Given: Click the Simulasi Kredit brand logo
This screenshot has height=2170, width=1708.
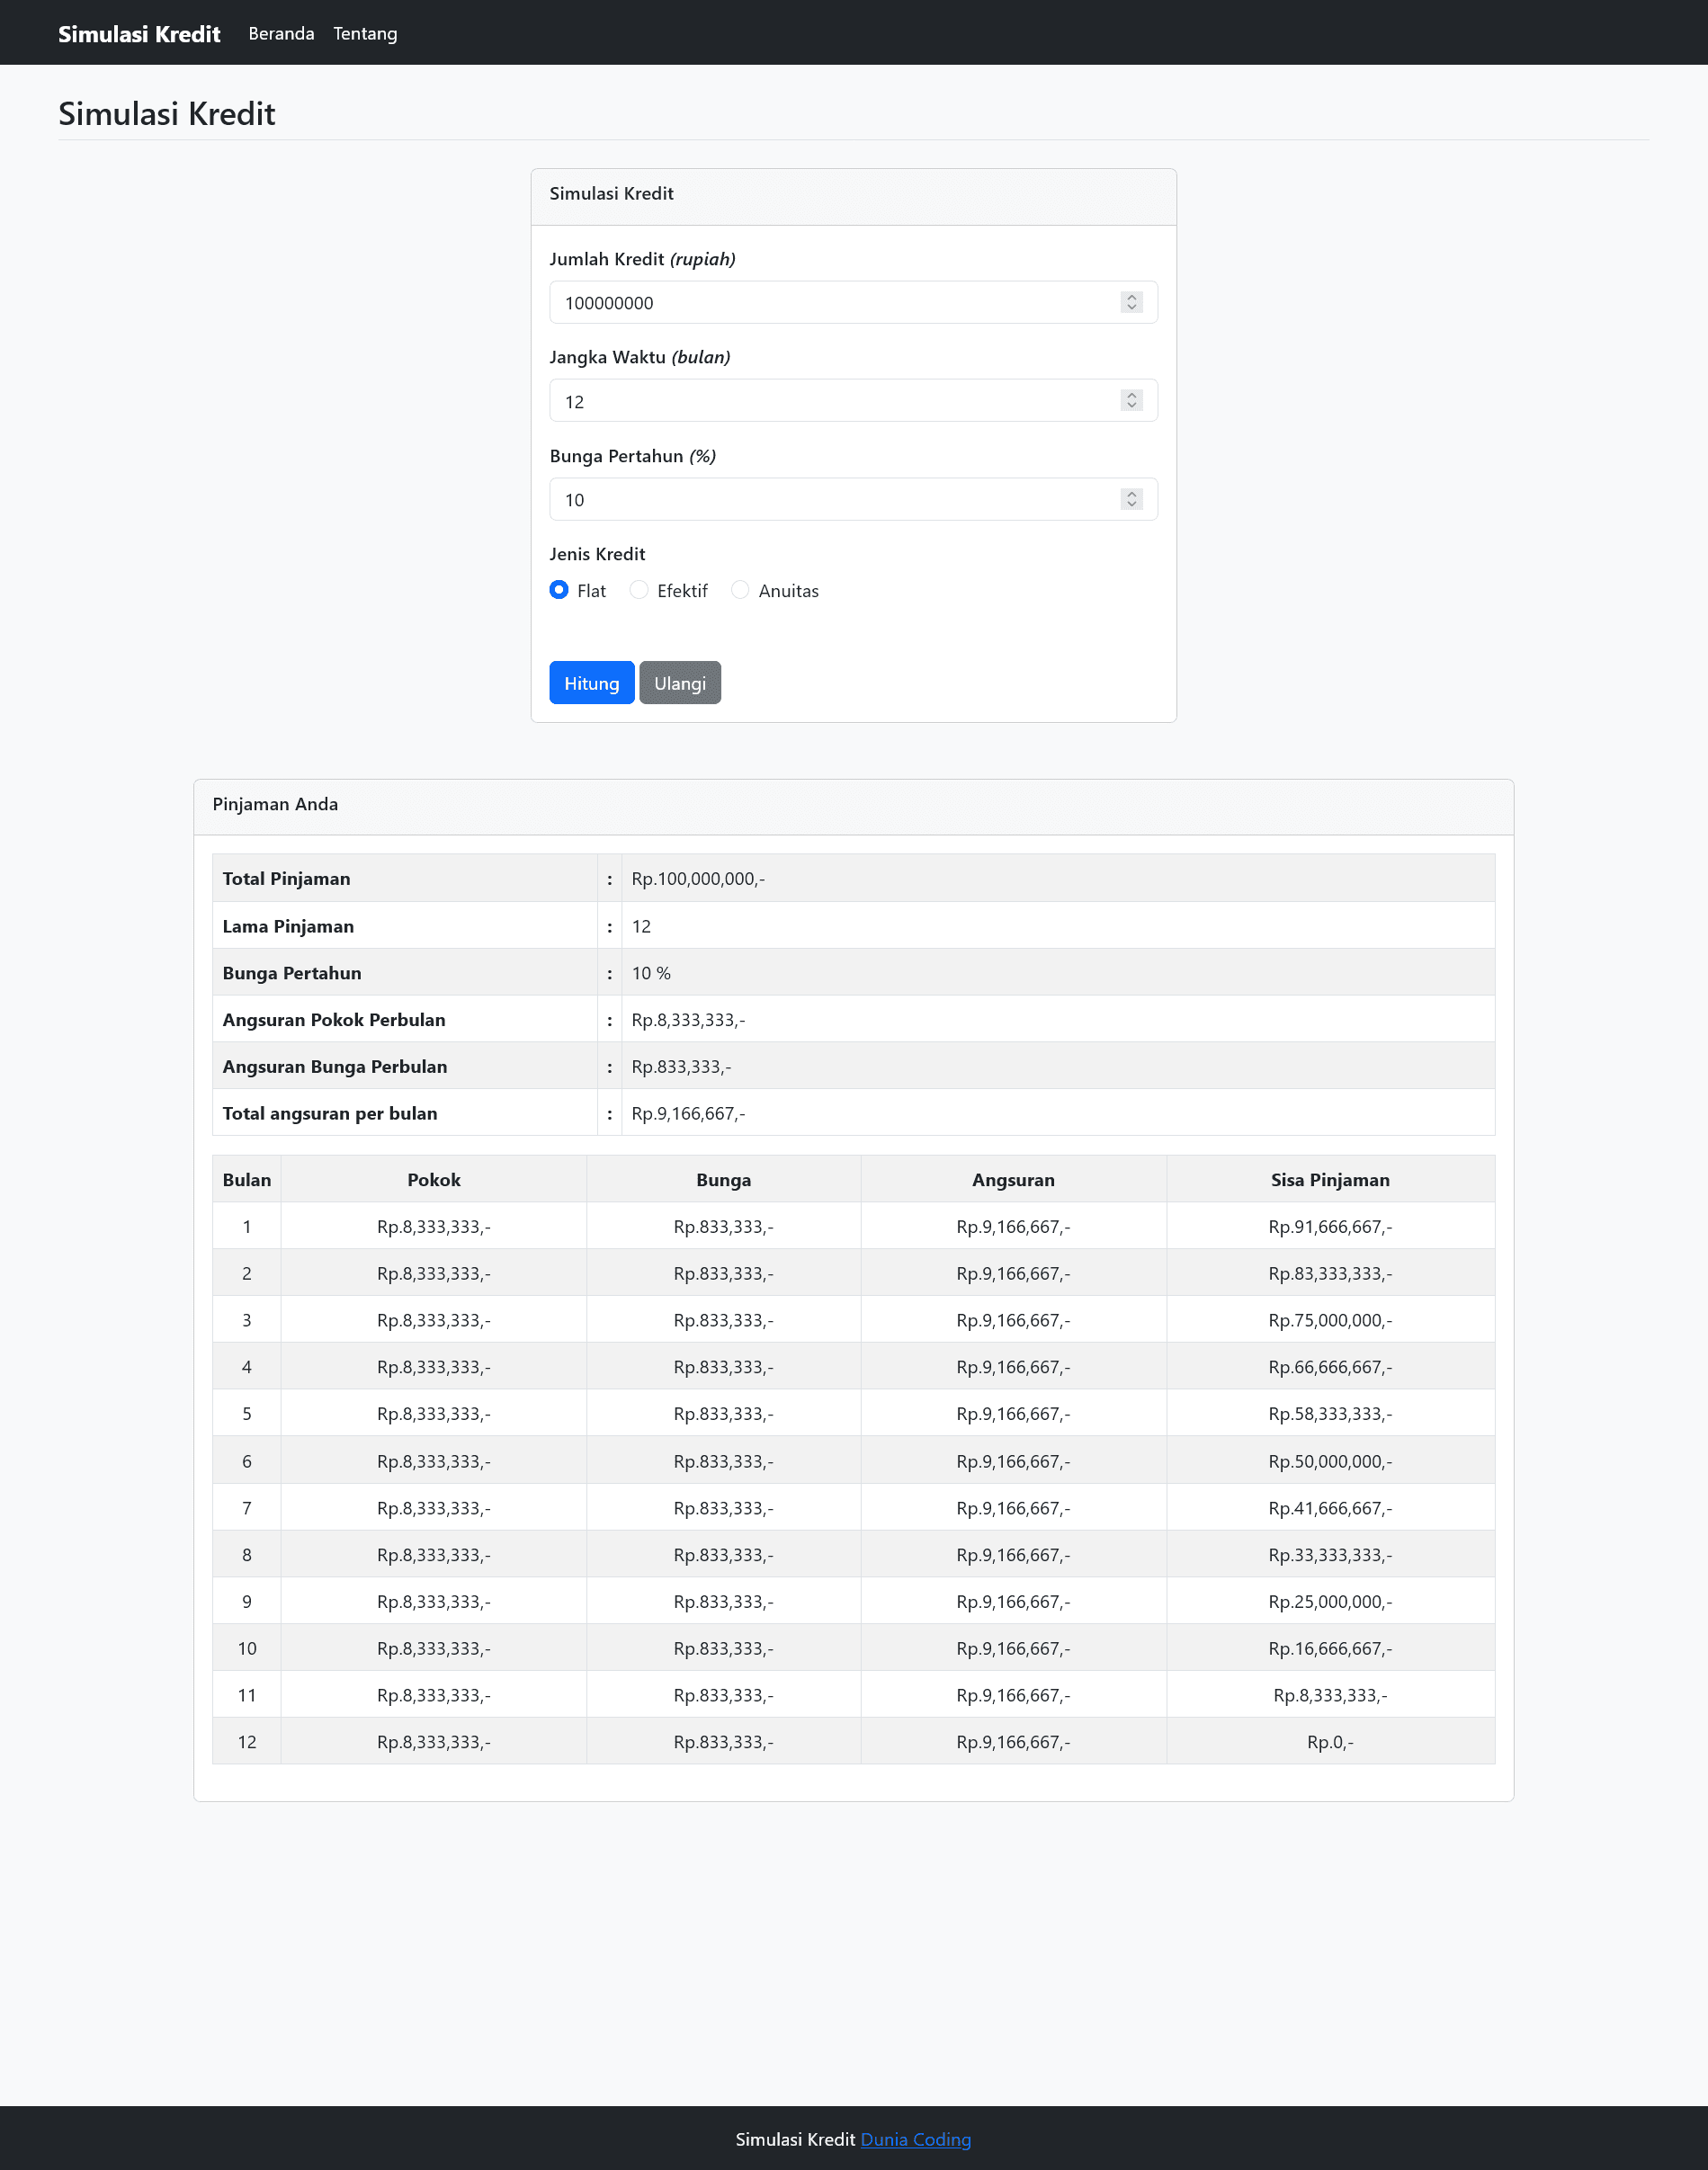Looking at the screenshot, I should point(139,32).
